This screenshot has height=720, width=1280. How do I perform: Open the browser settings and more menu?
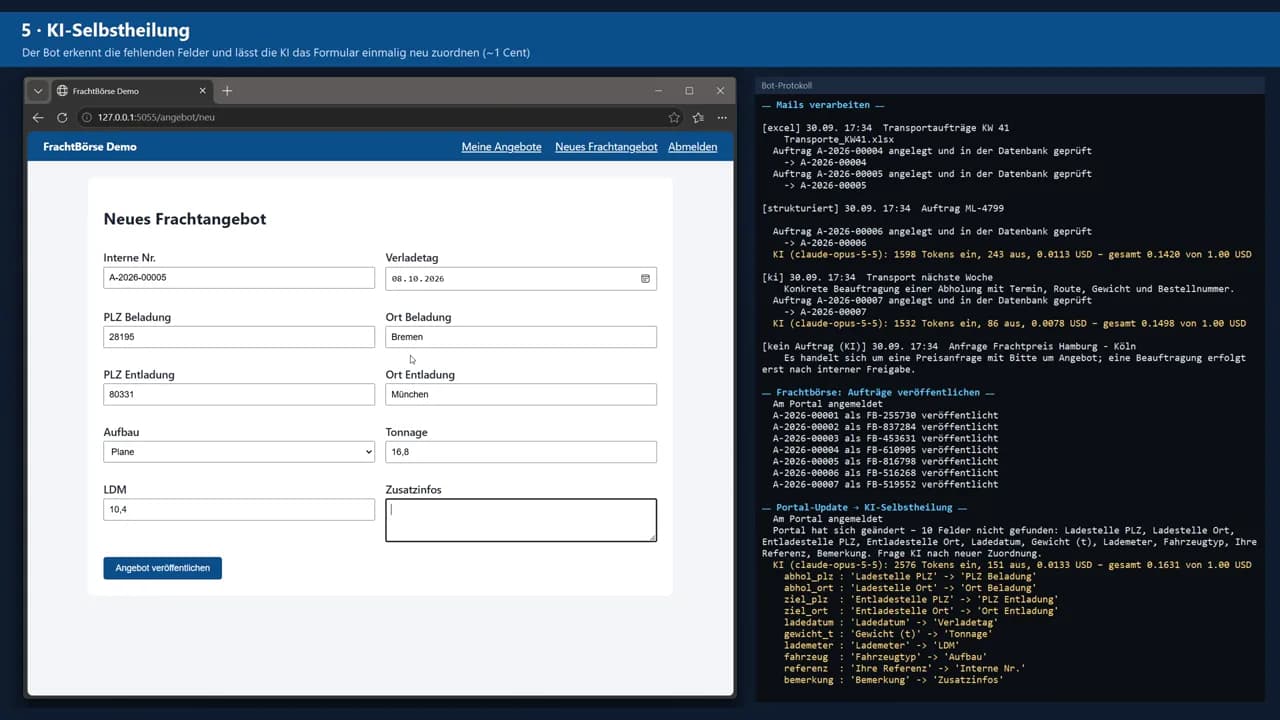coord(722,118)
